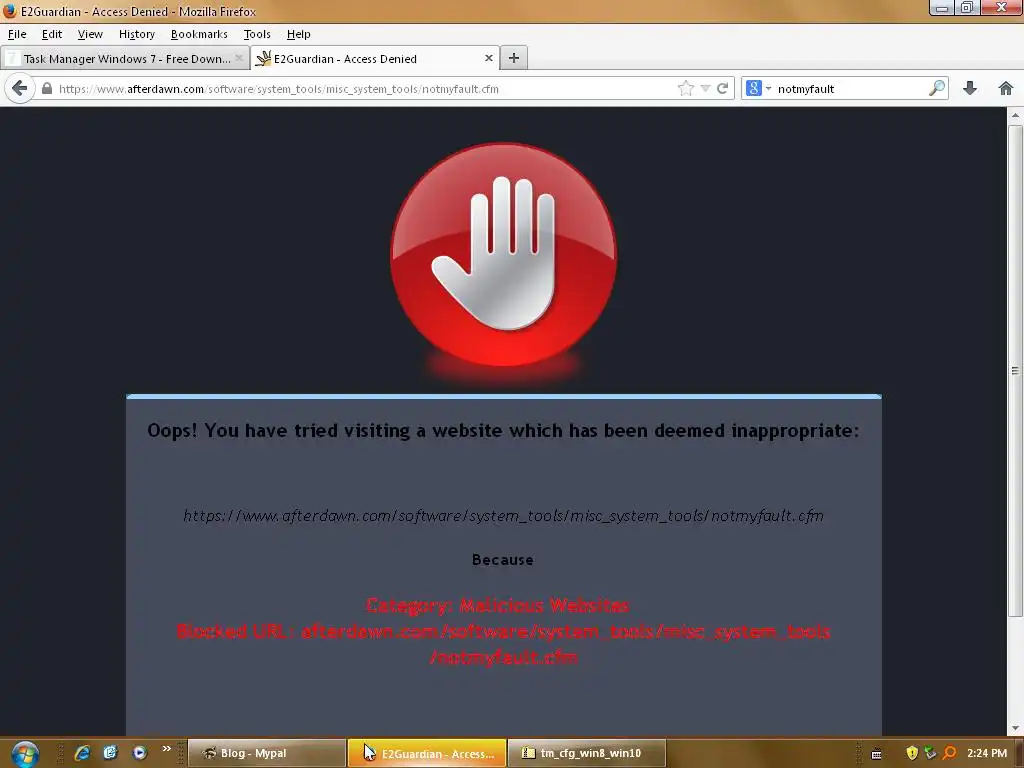1024x768 pixels.
Task: Click the 'Category: Malicious Websites' text
Action: 497,605
